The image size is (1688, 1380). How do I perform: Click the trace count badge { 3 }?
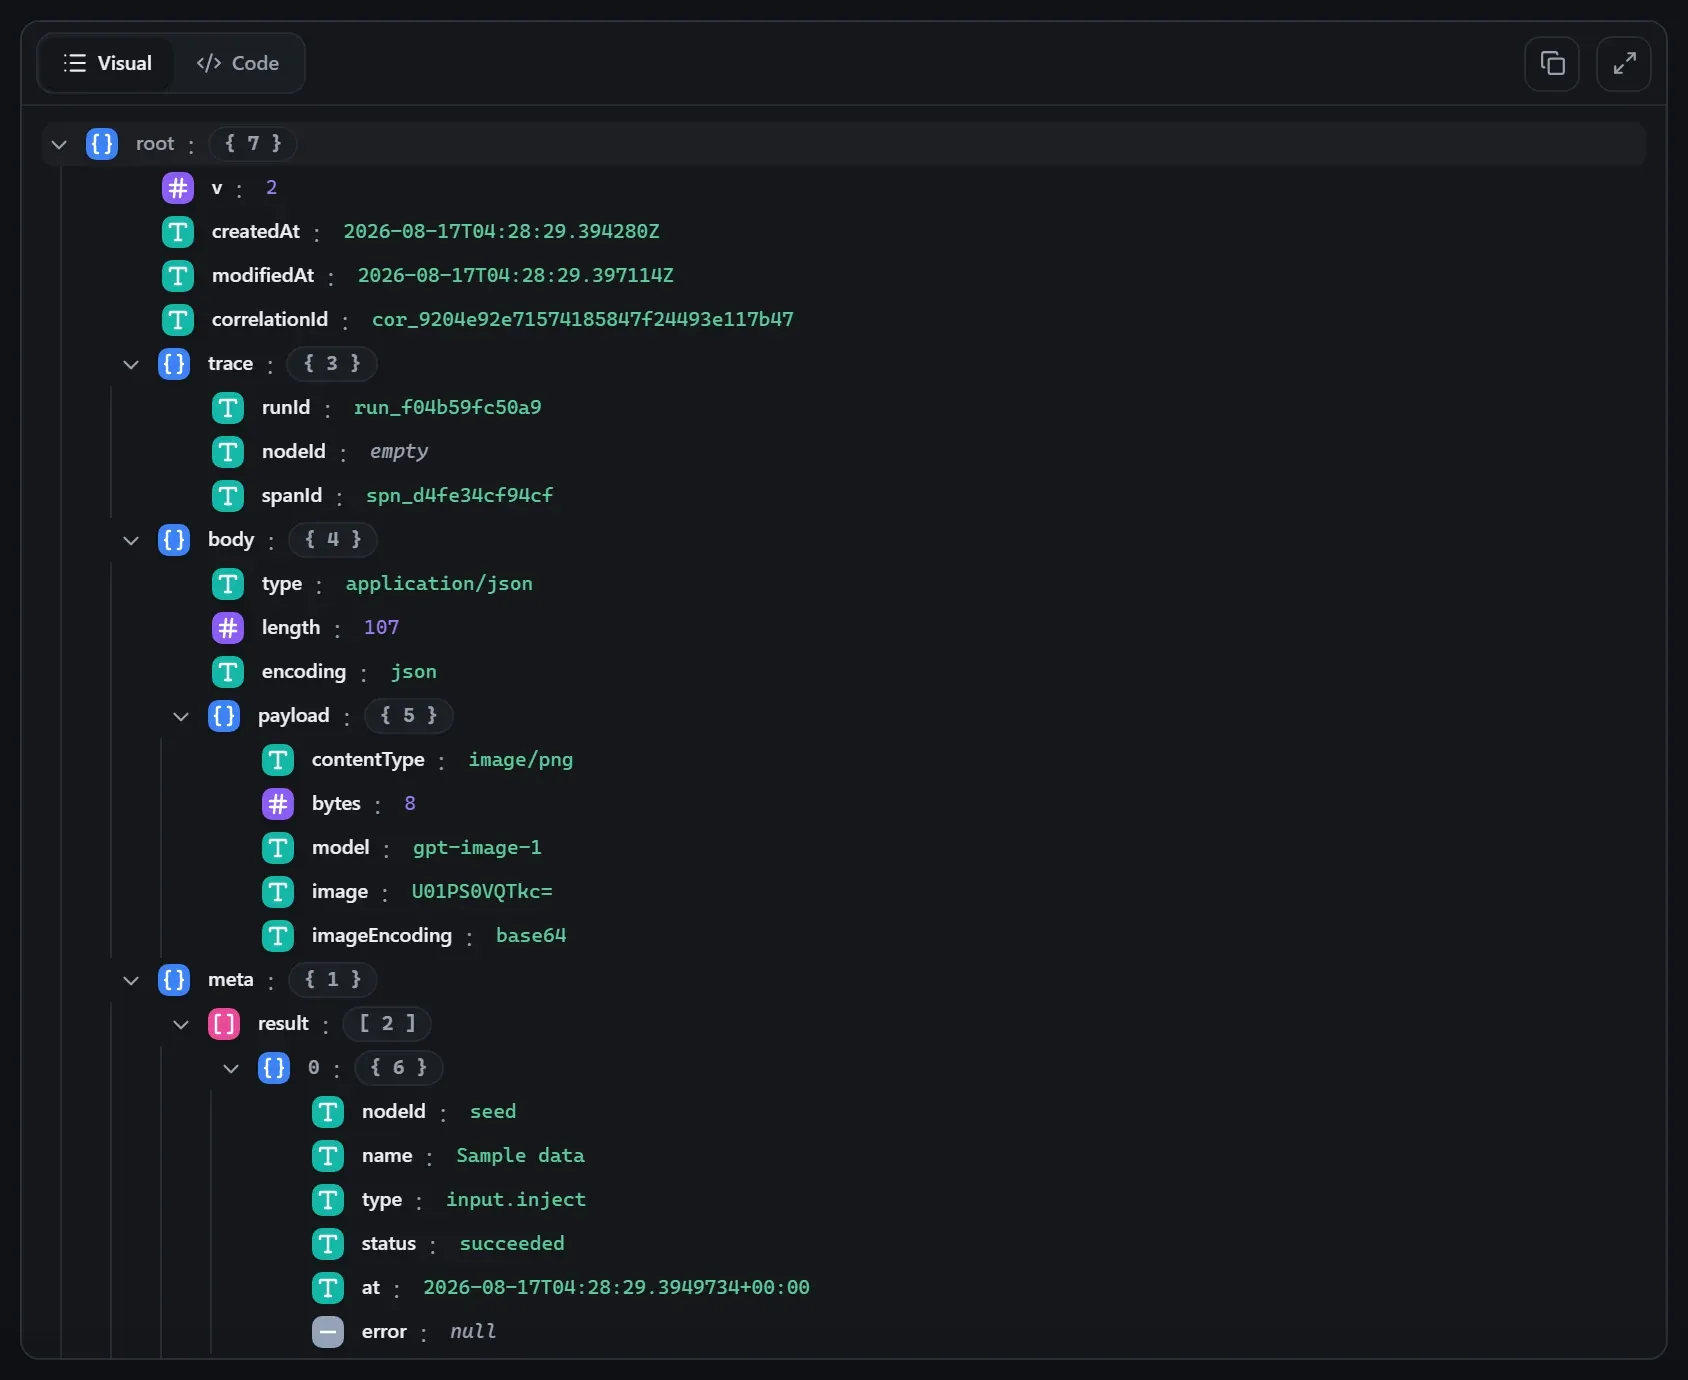coord(332,364)
